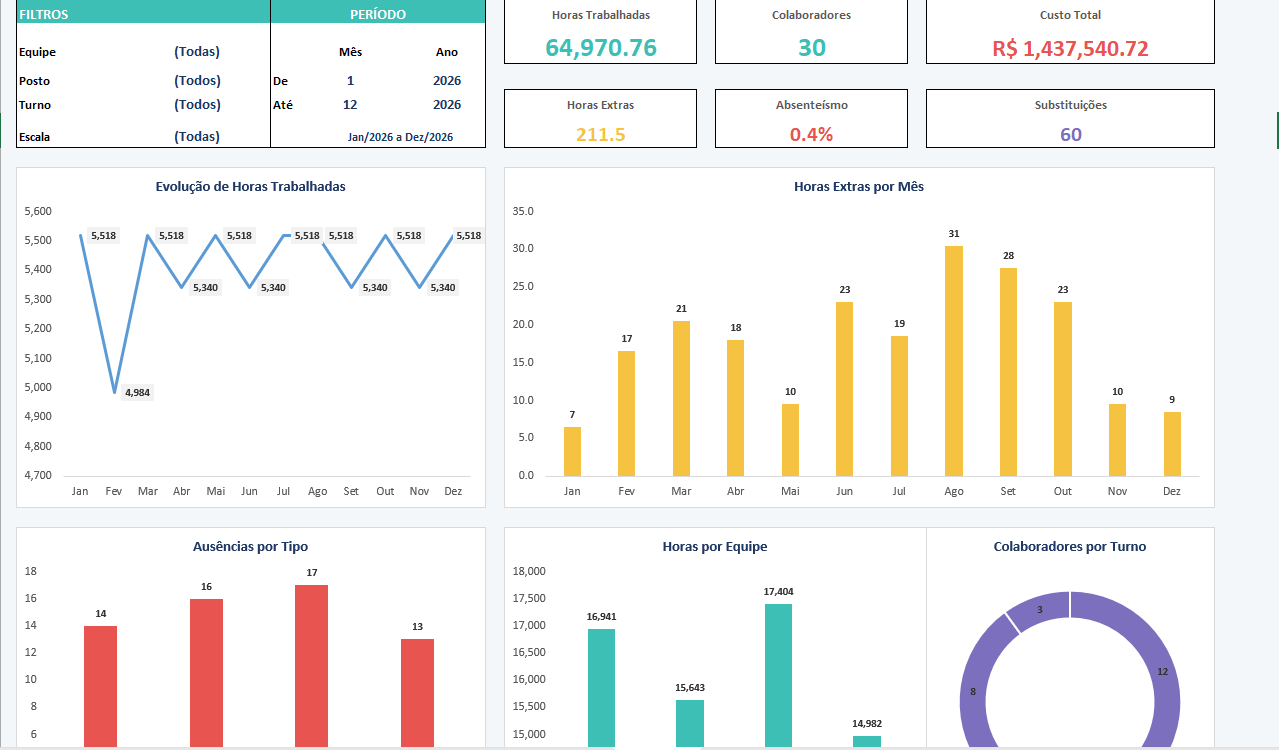
Task: Select the Turno filter value (Todos)
Action: click(x=197, y=104)
